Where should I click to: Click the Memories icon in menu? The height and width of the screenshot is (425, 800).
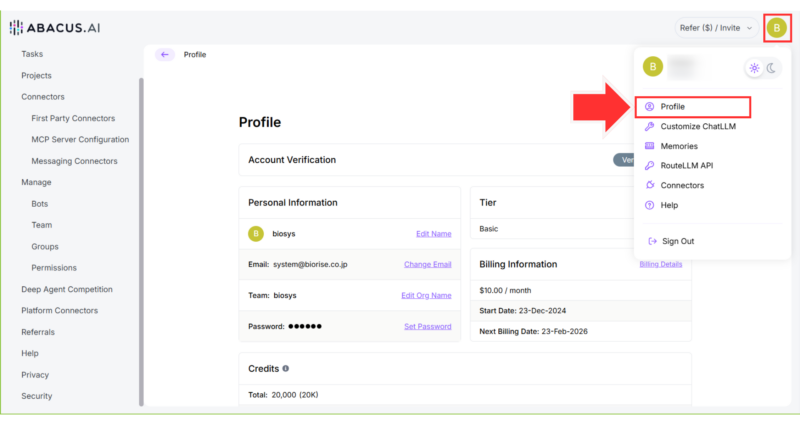pyautogui.click(x=649, y=146)
